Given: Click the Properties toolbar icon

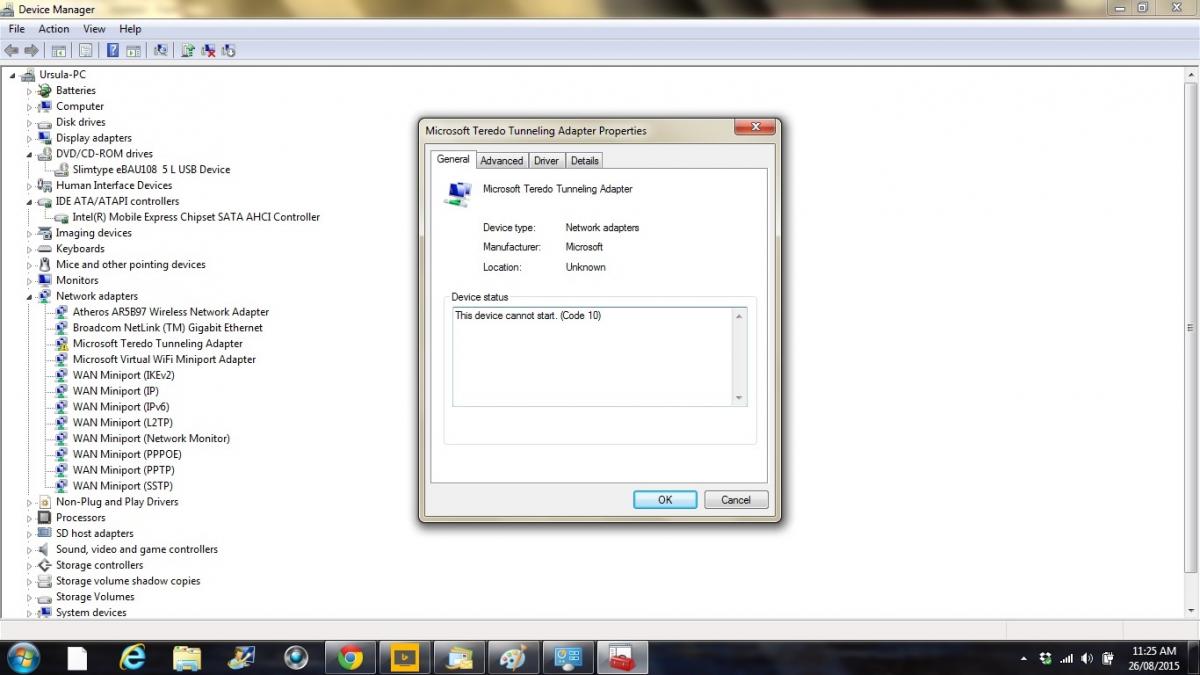Looking at the screenshot, I should [x=85, y=50].
